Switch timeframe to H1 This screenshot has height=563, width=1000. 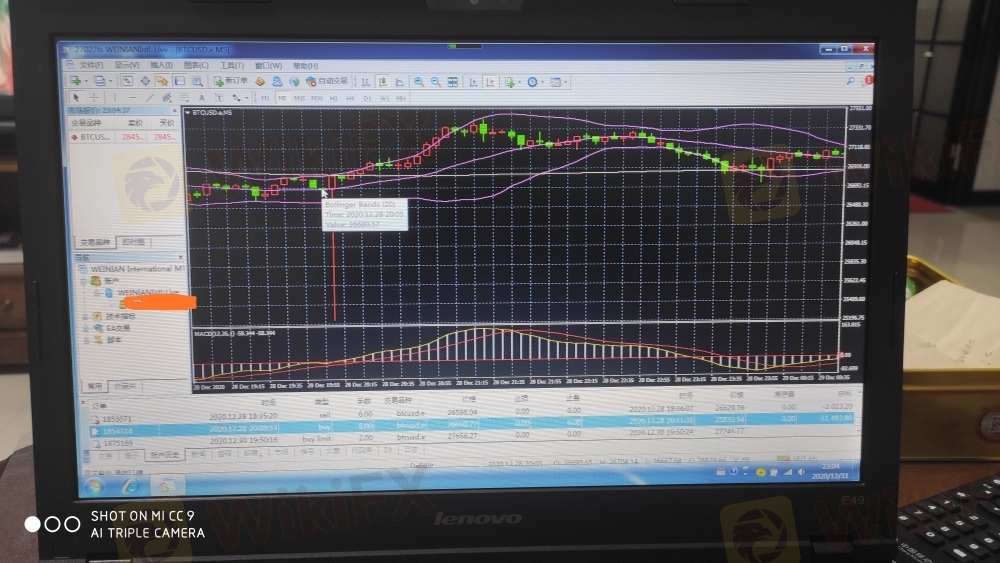click(x=333, y=98)
